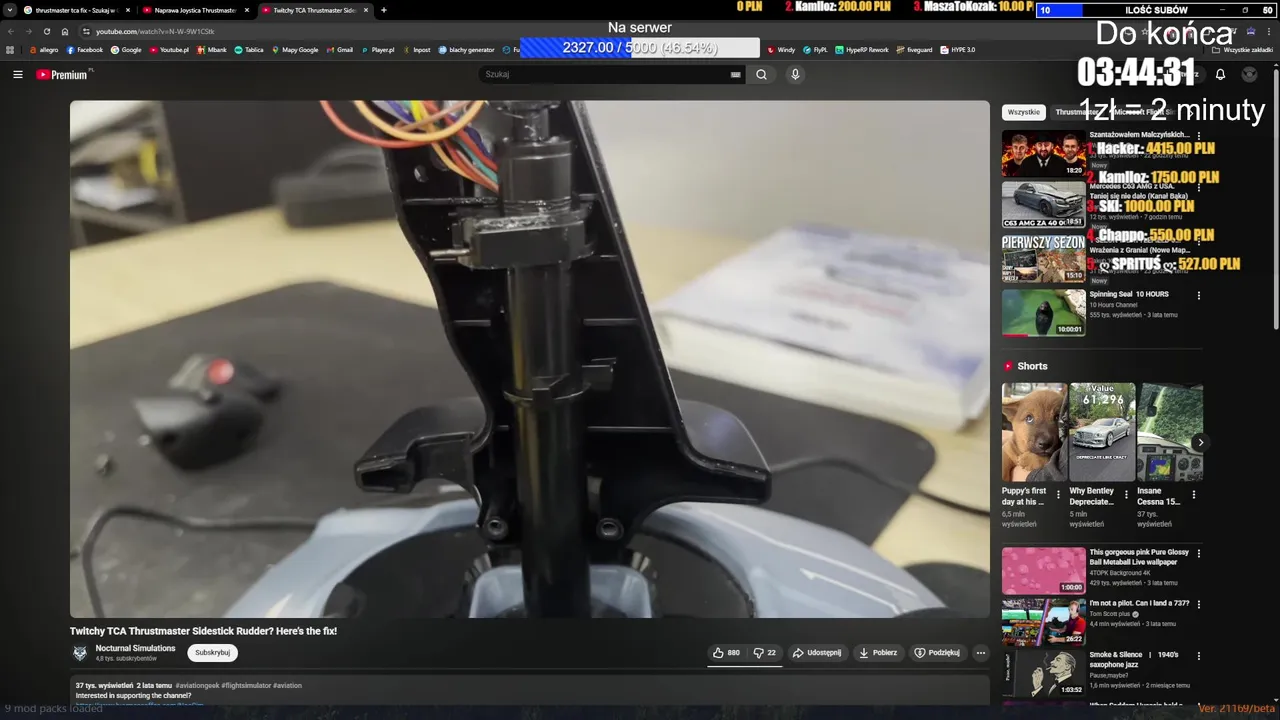Open YouTube notifications bell
Screen dimensions: 1280x720
coord(1220,74)
